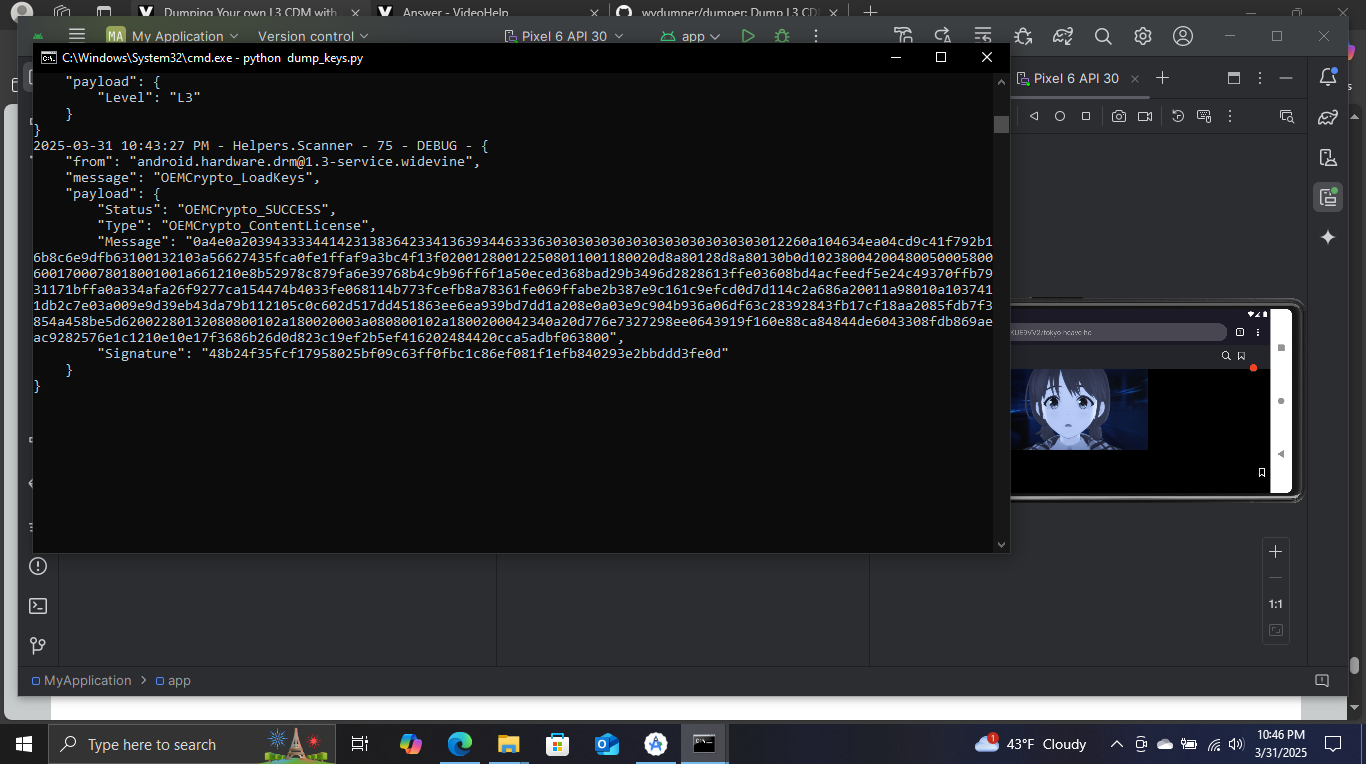Open Running Devices tool window icon
This screenshot has width=1366, height=764.
[x=1328, y=197]
